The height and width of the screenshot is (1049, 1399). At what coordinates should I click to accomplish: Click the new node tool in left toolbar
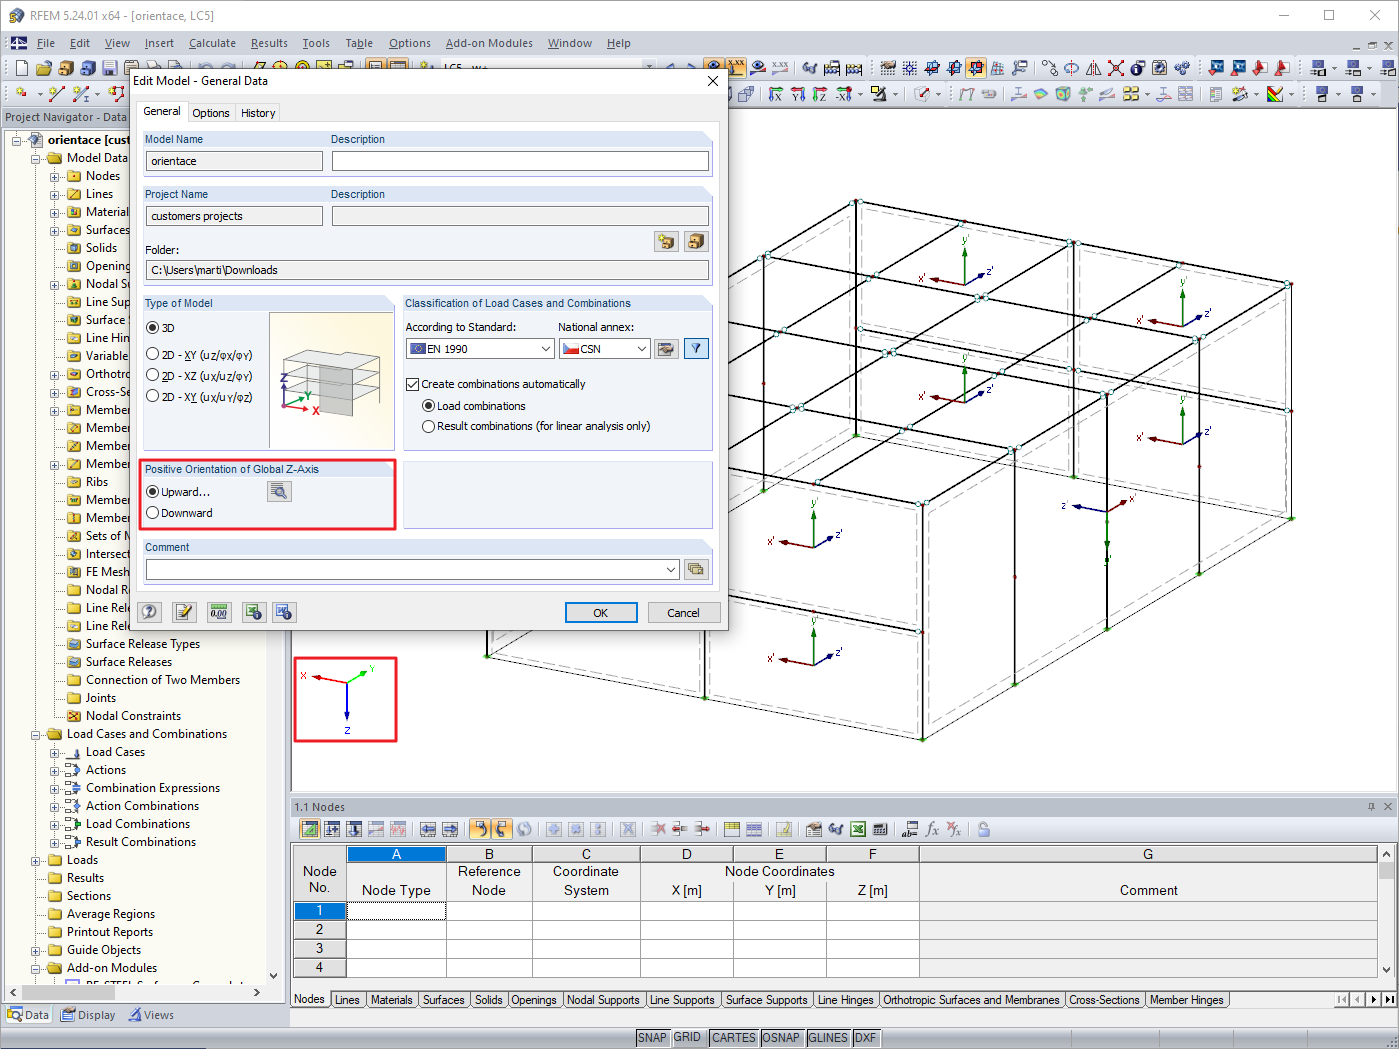pyautogui.click(x=22, y=94)
